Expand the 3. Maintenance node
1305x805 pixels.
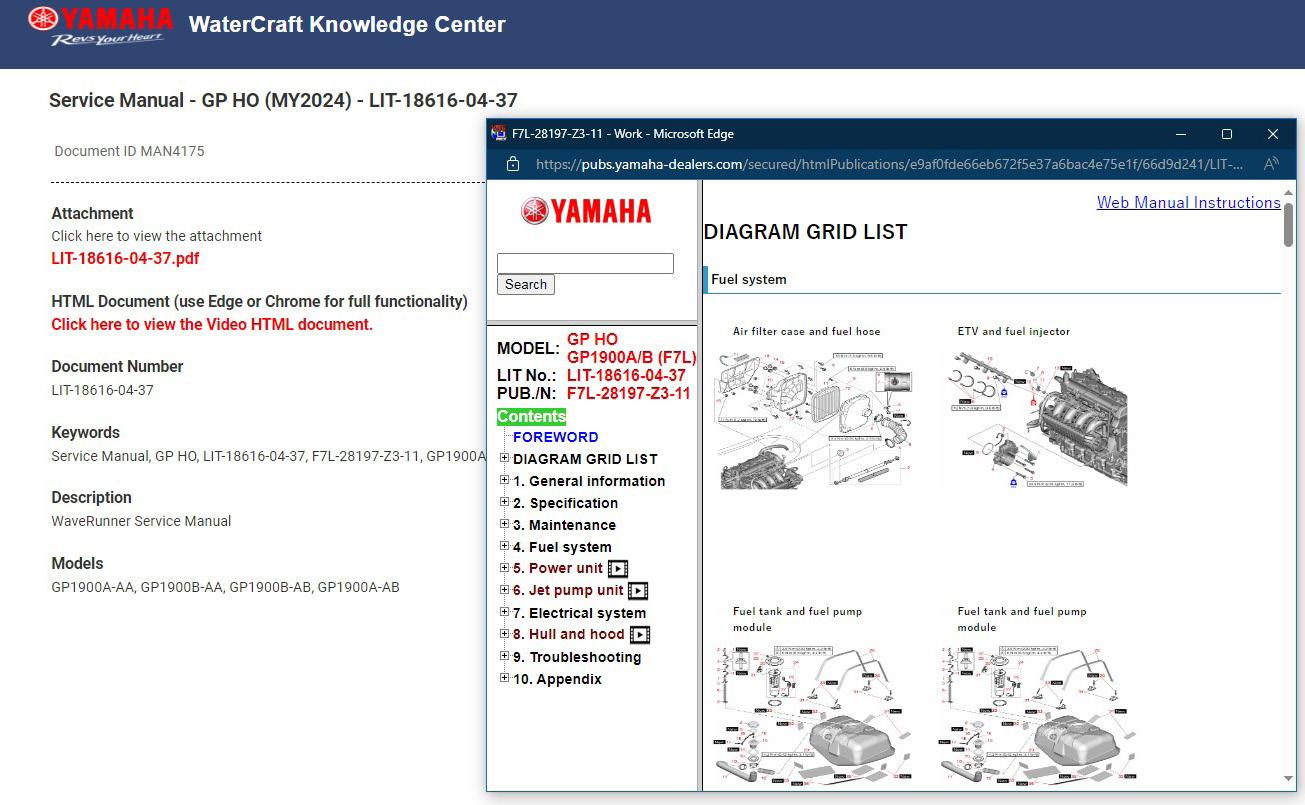(505, 524)
